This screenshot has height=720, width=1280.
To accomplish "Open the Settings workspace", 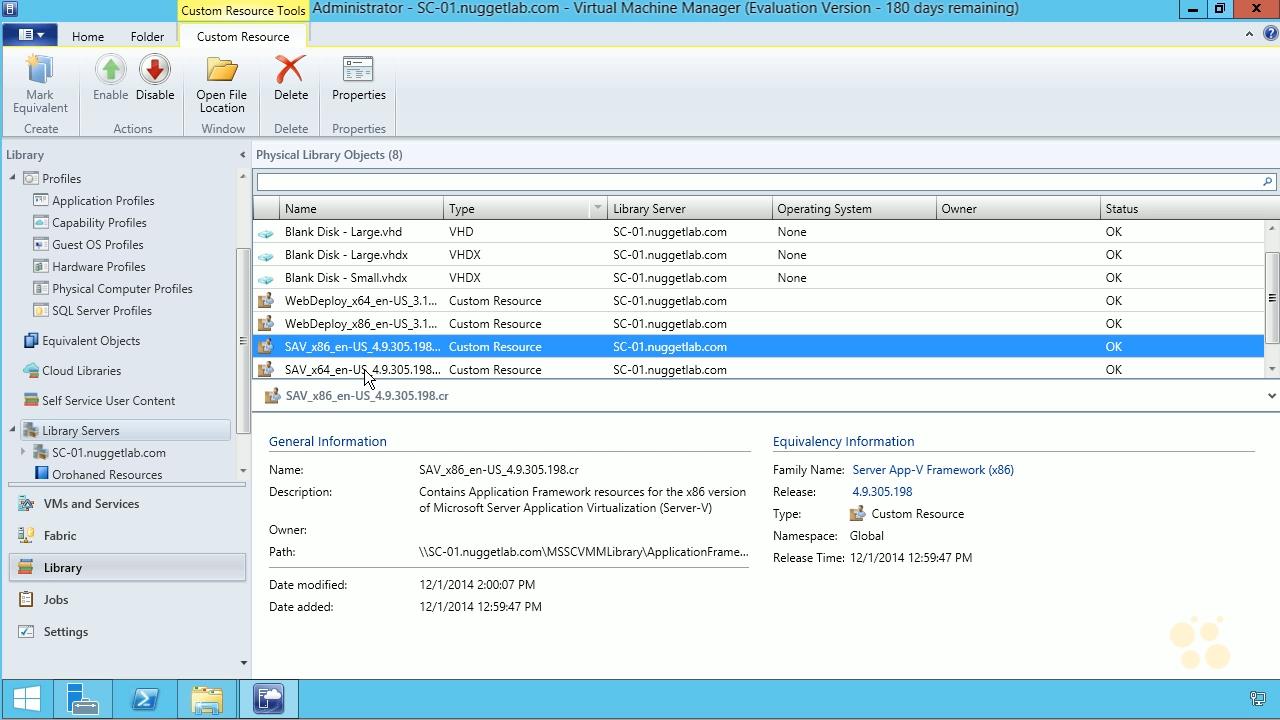I will (65, 631).
